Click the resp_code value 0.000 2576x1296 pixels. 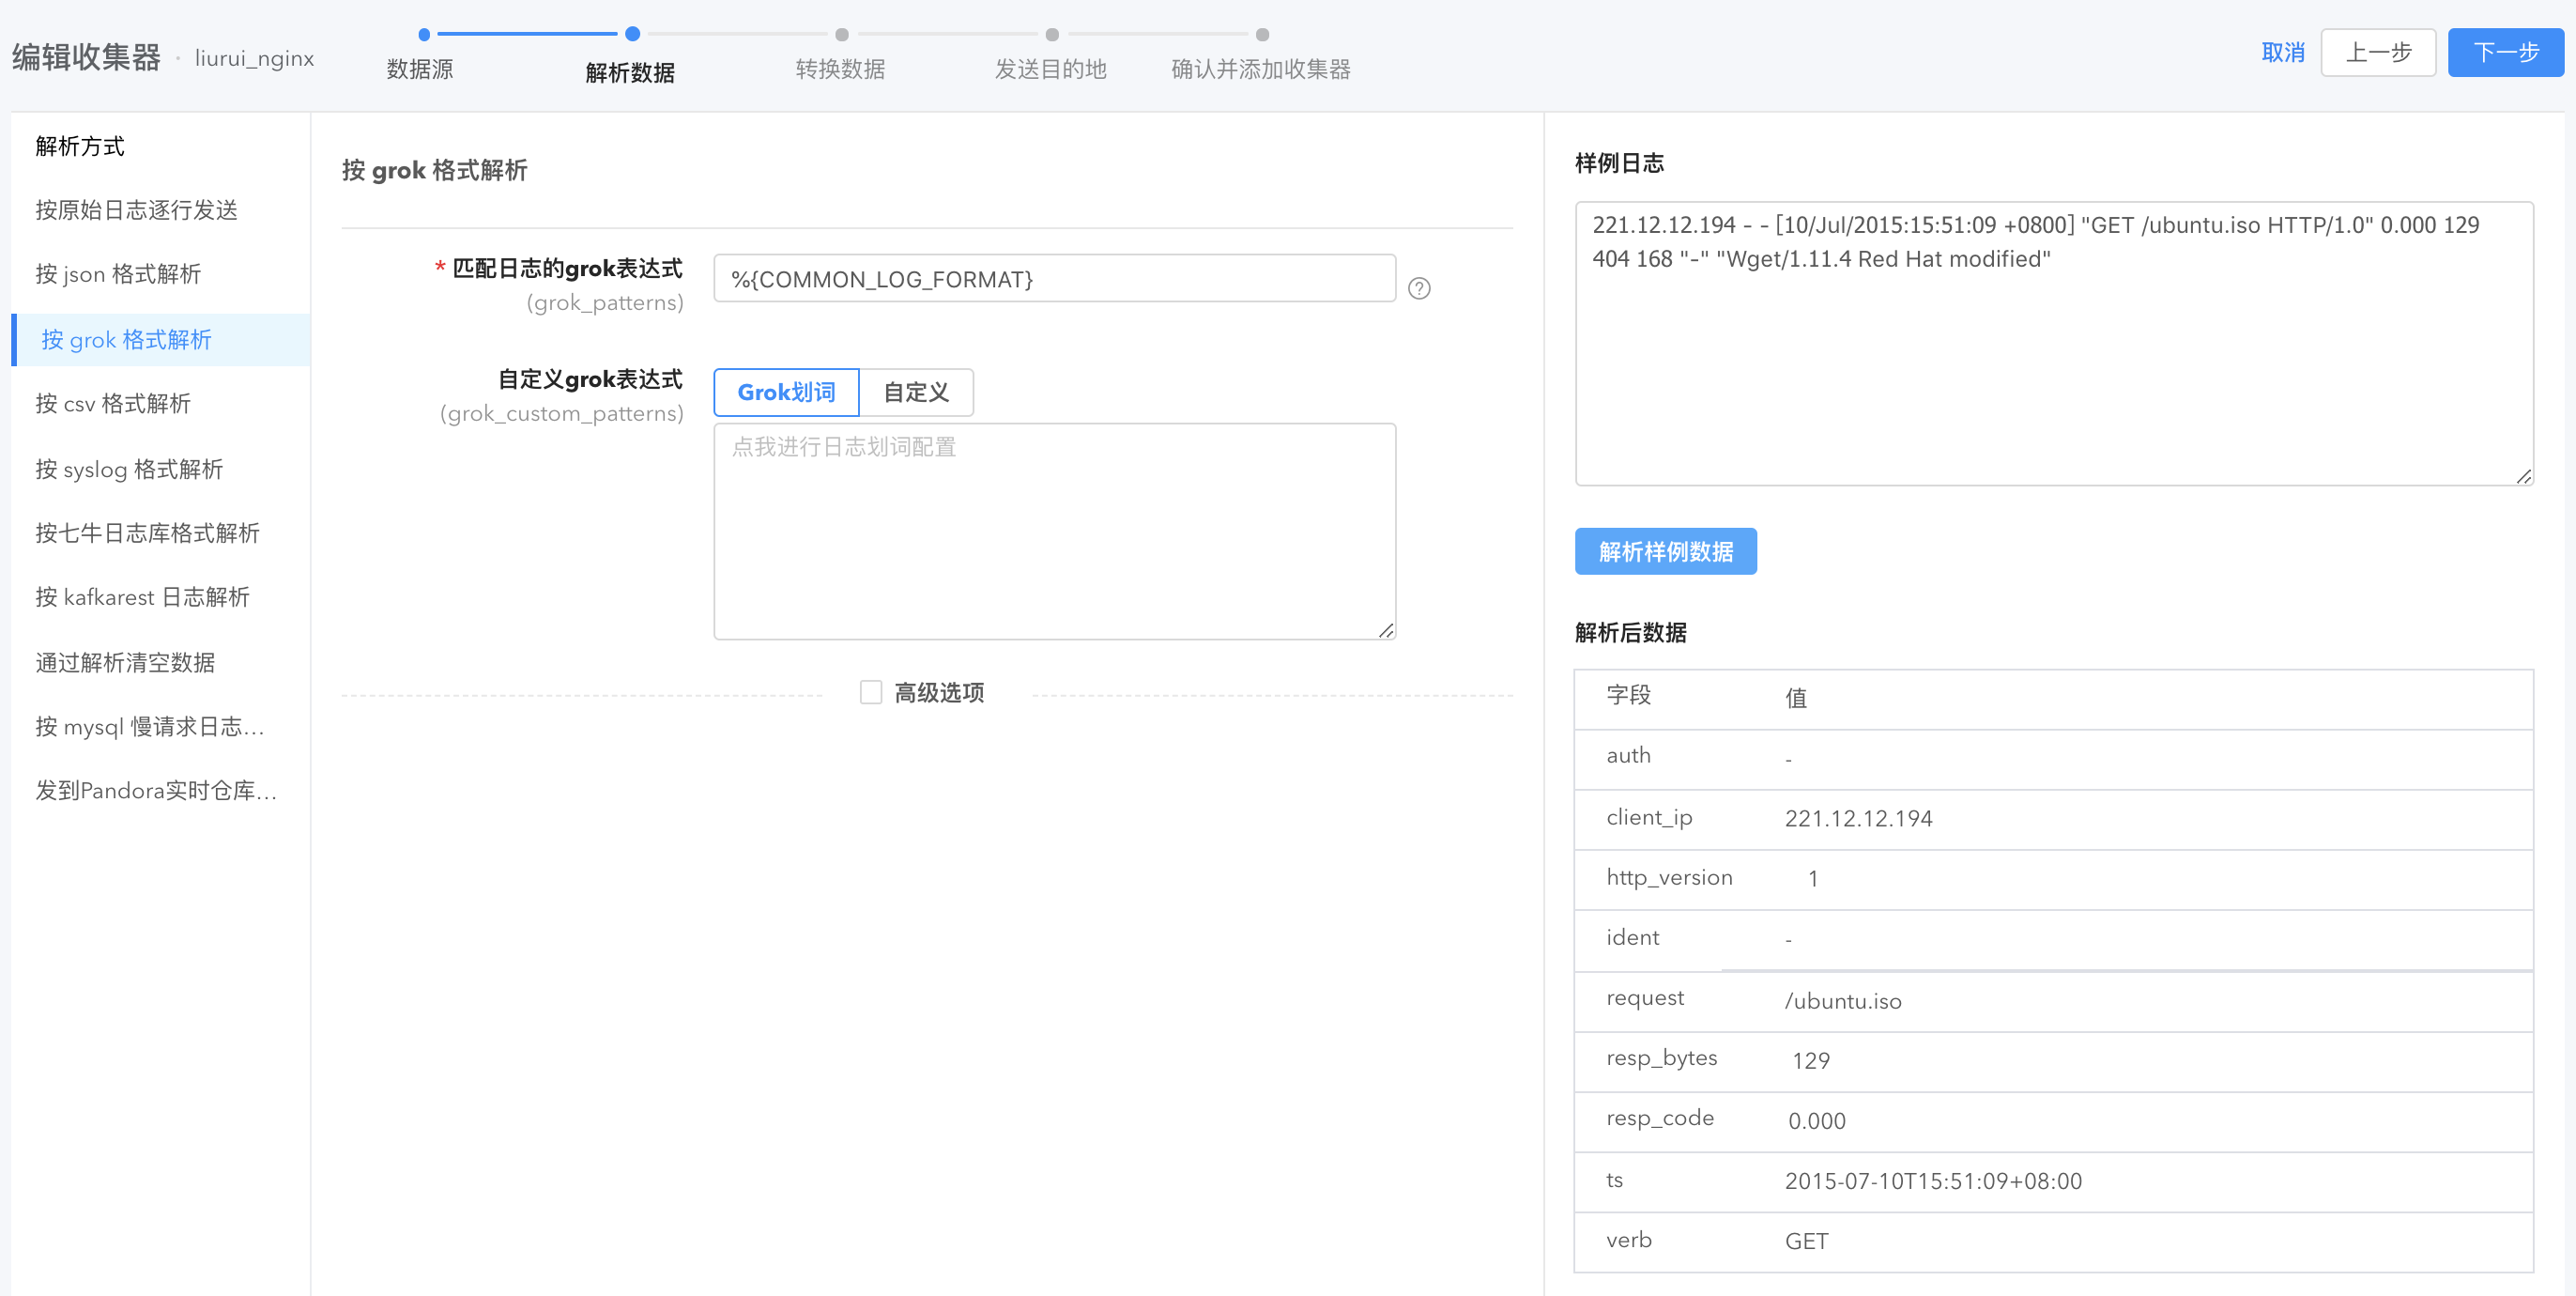(1817, 1121)
